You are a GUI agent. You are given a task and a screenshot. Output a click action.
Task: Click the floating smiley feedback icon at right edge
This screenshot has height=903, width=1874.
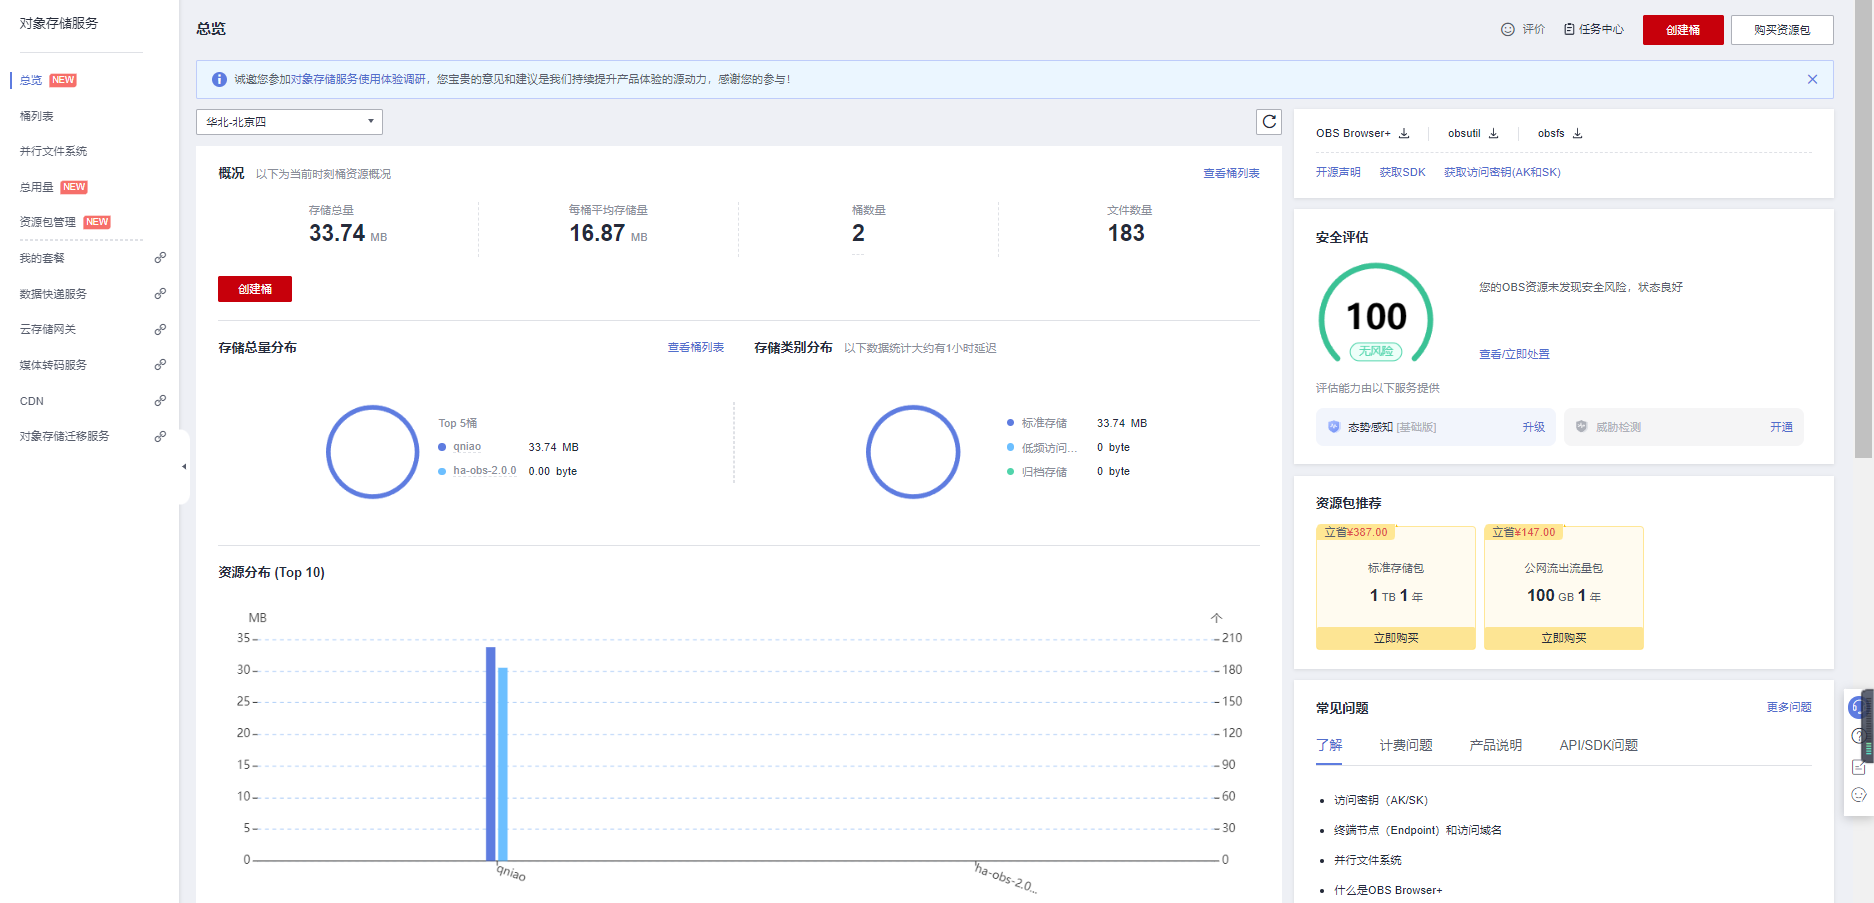pos(1859,795)
